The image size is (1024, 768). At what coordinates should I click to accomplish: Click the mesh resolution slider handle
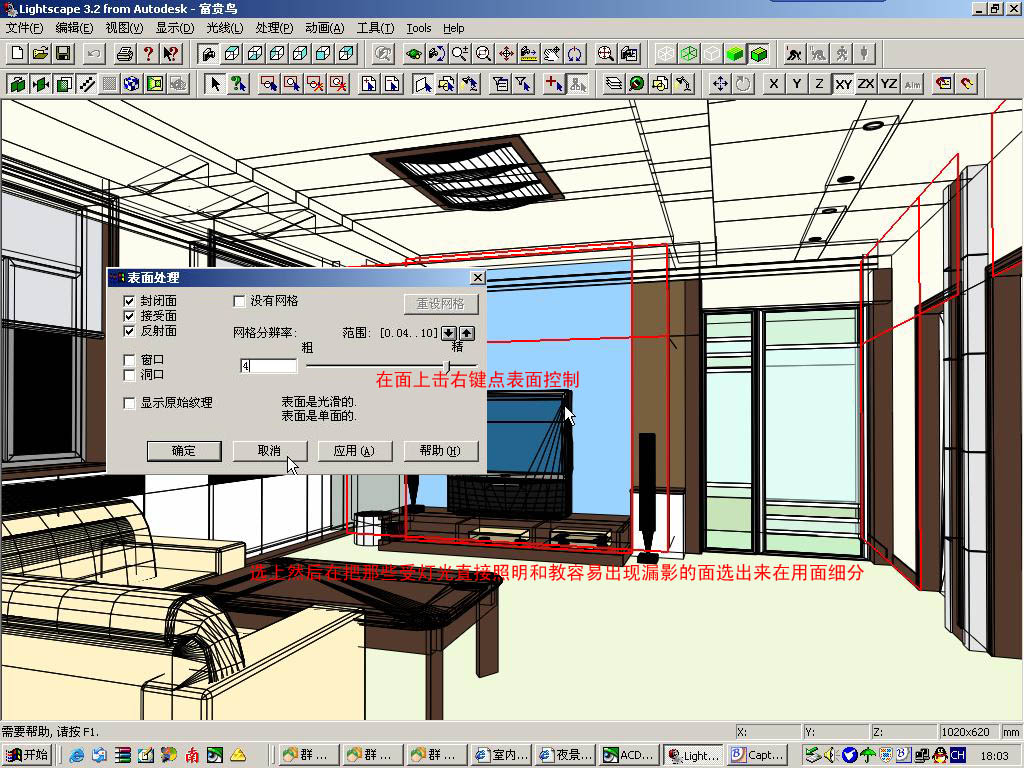(447, 366)
